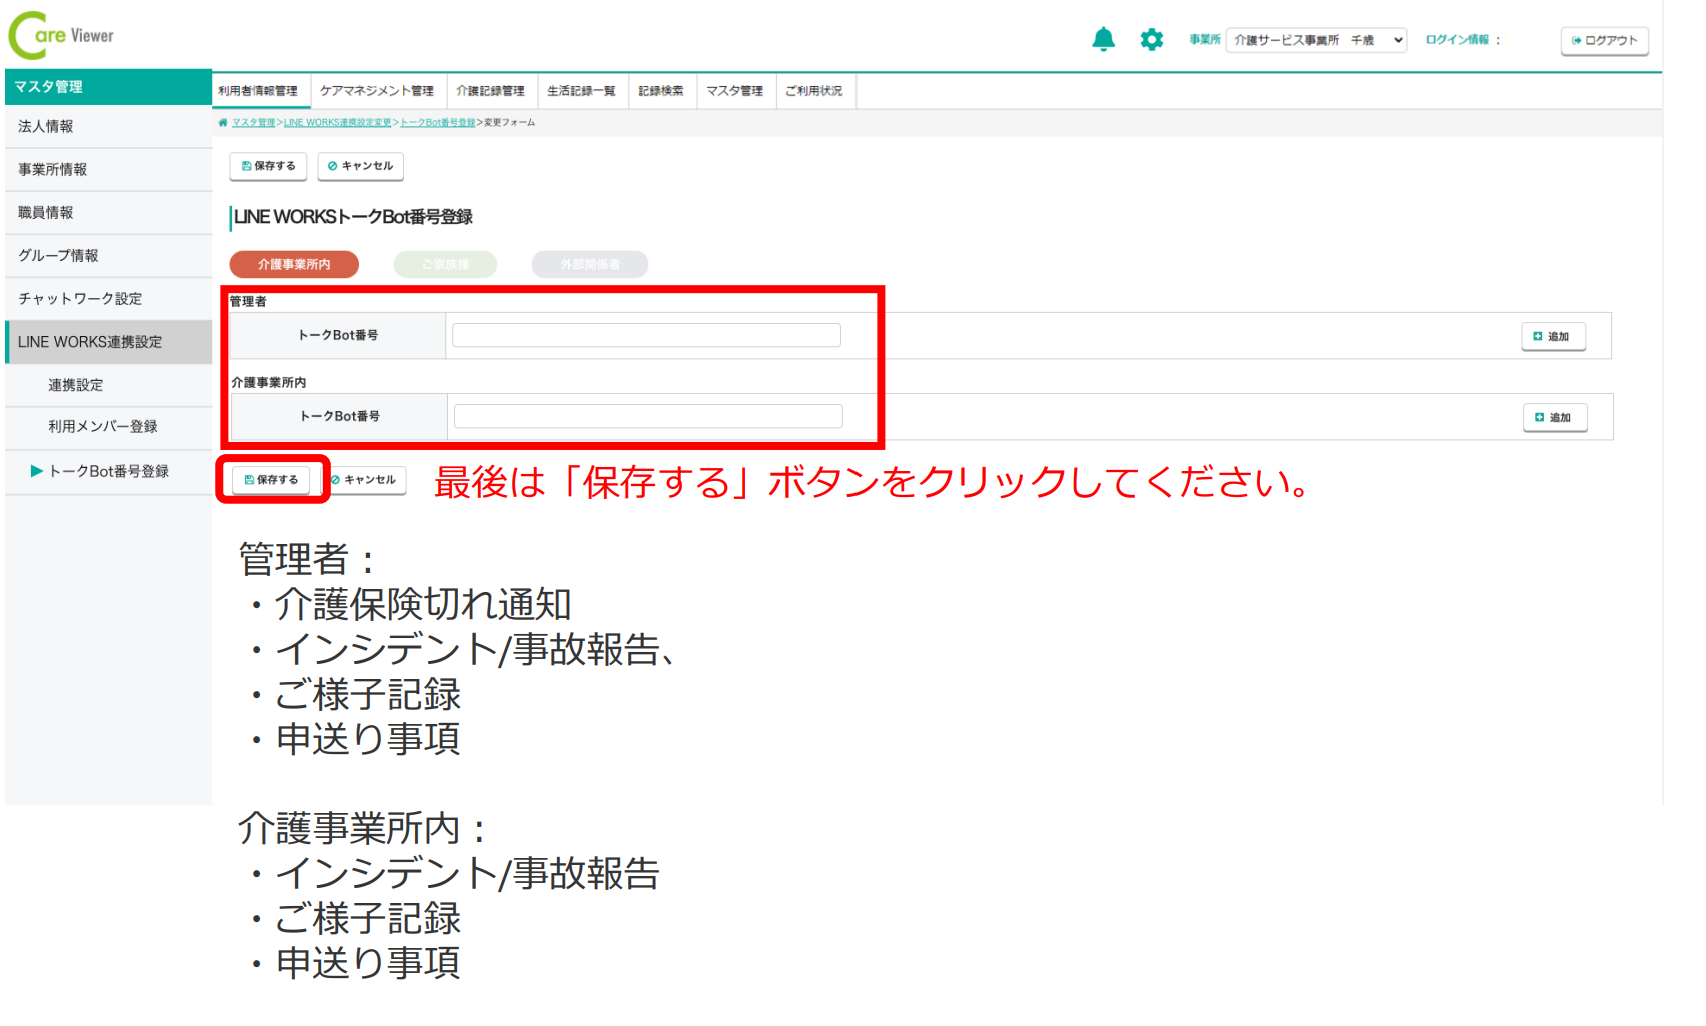The image size is (1706, 1026).
Task: Click the ログアウト button
Action: tap(1604, 41)
